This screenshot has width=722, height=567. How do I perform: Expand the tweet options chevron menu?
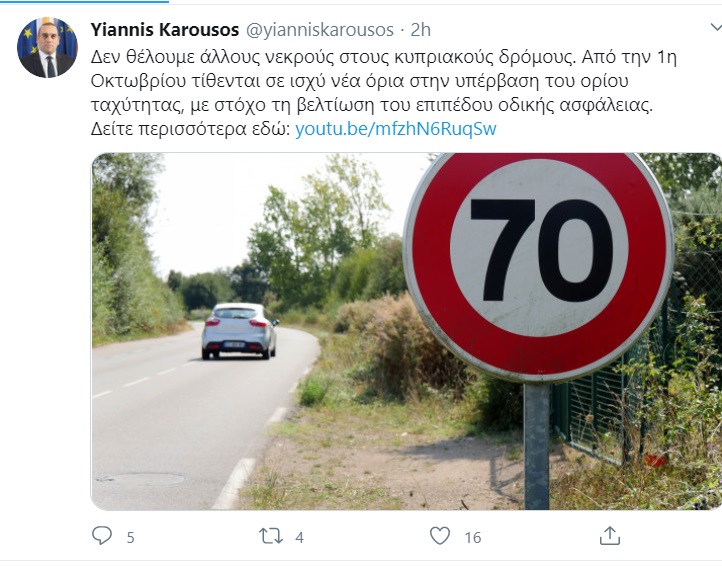715,29
